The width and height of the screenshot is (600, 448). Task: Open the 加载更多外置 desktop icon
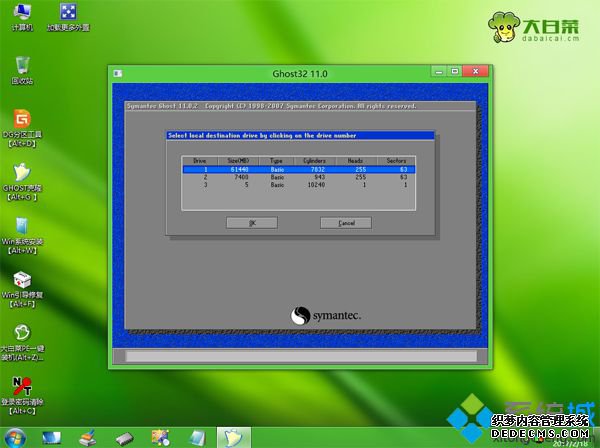tap(68, 17)
